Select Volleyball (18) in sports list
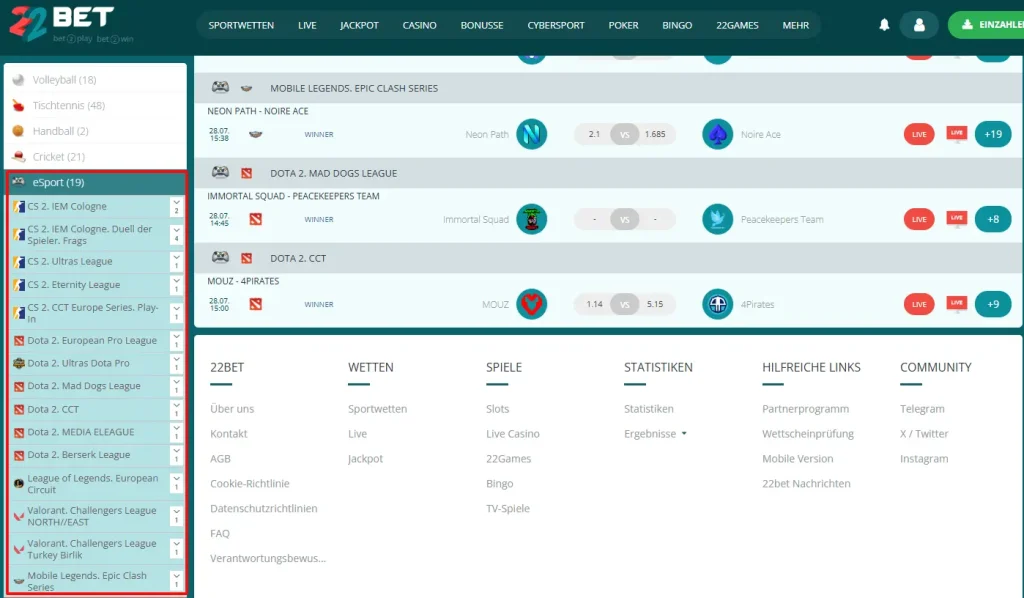Image resolution: width=1024 pixels, height=598 pixels. [x=96, y=80]
